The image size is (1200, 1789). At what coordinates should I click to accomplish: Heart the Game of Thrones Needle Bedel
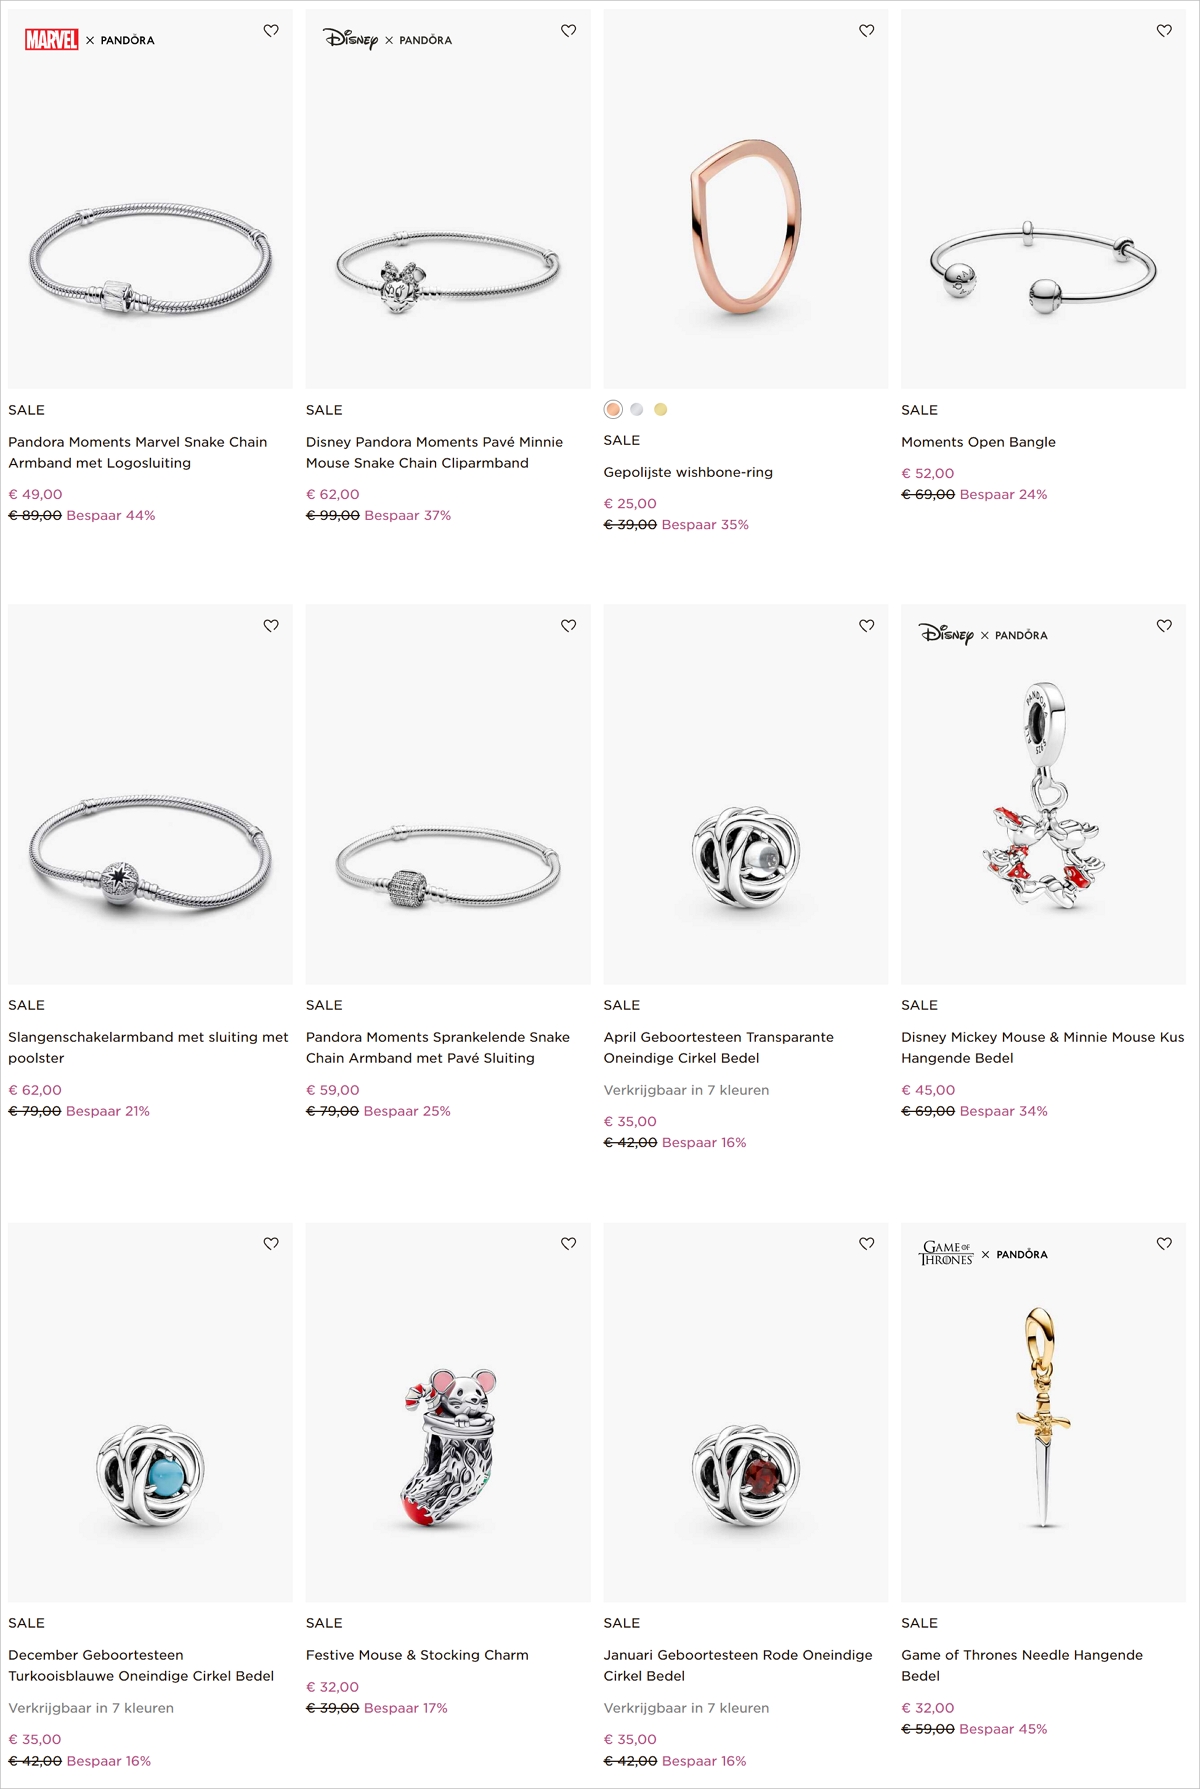(1164, 1244)
